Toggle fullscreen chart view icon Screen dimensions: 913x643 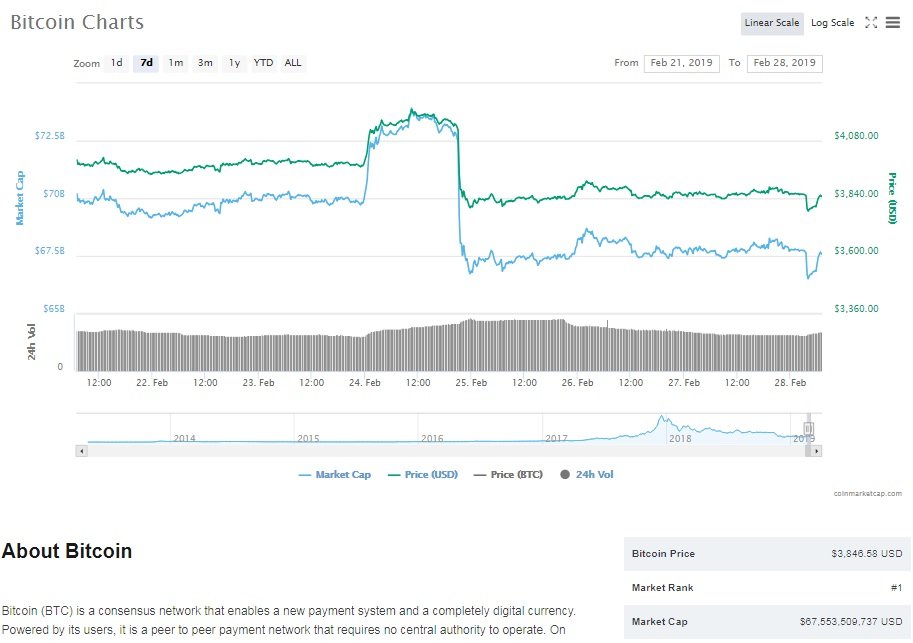871,23
